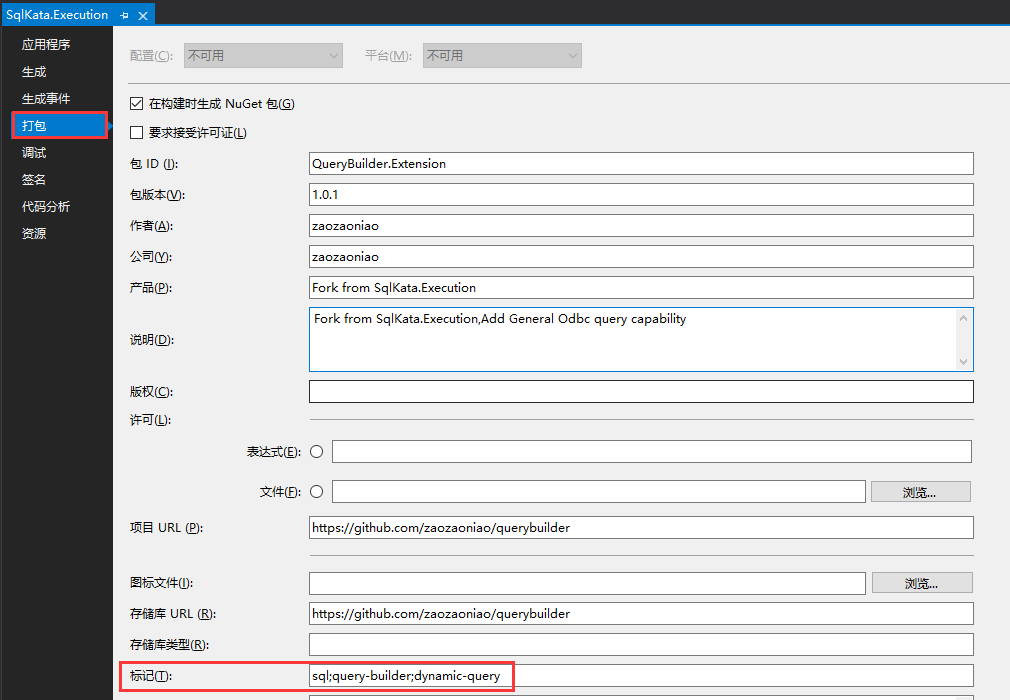Pin the SqlKata.Execution tab
This screenshot has width=1010, height=700.
tap(124, 15)
